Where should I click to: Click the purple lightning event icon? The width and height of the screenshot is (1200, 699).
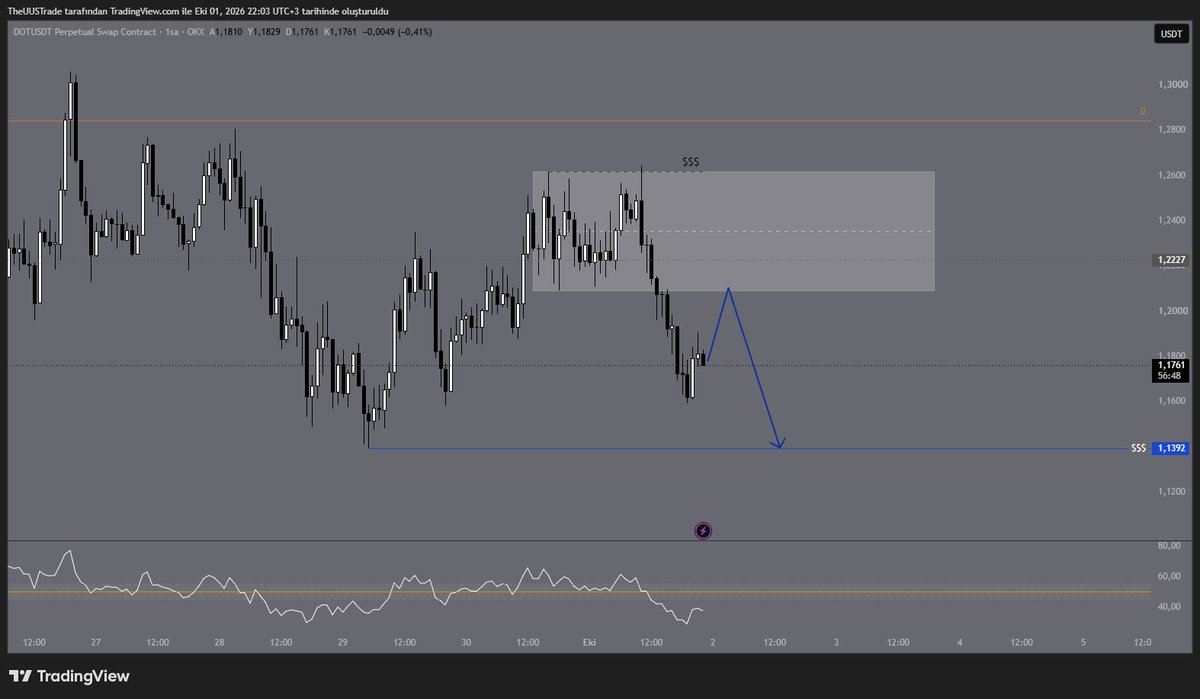pos(703,531)
